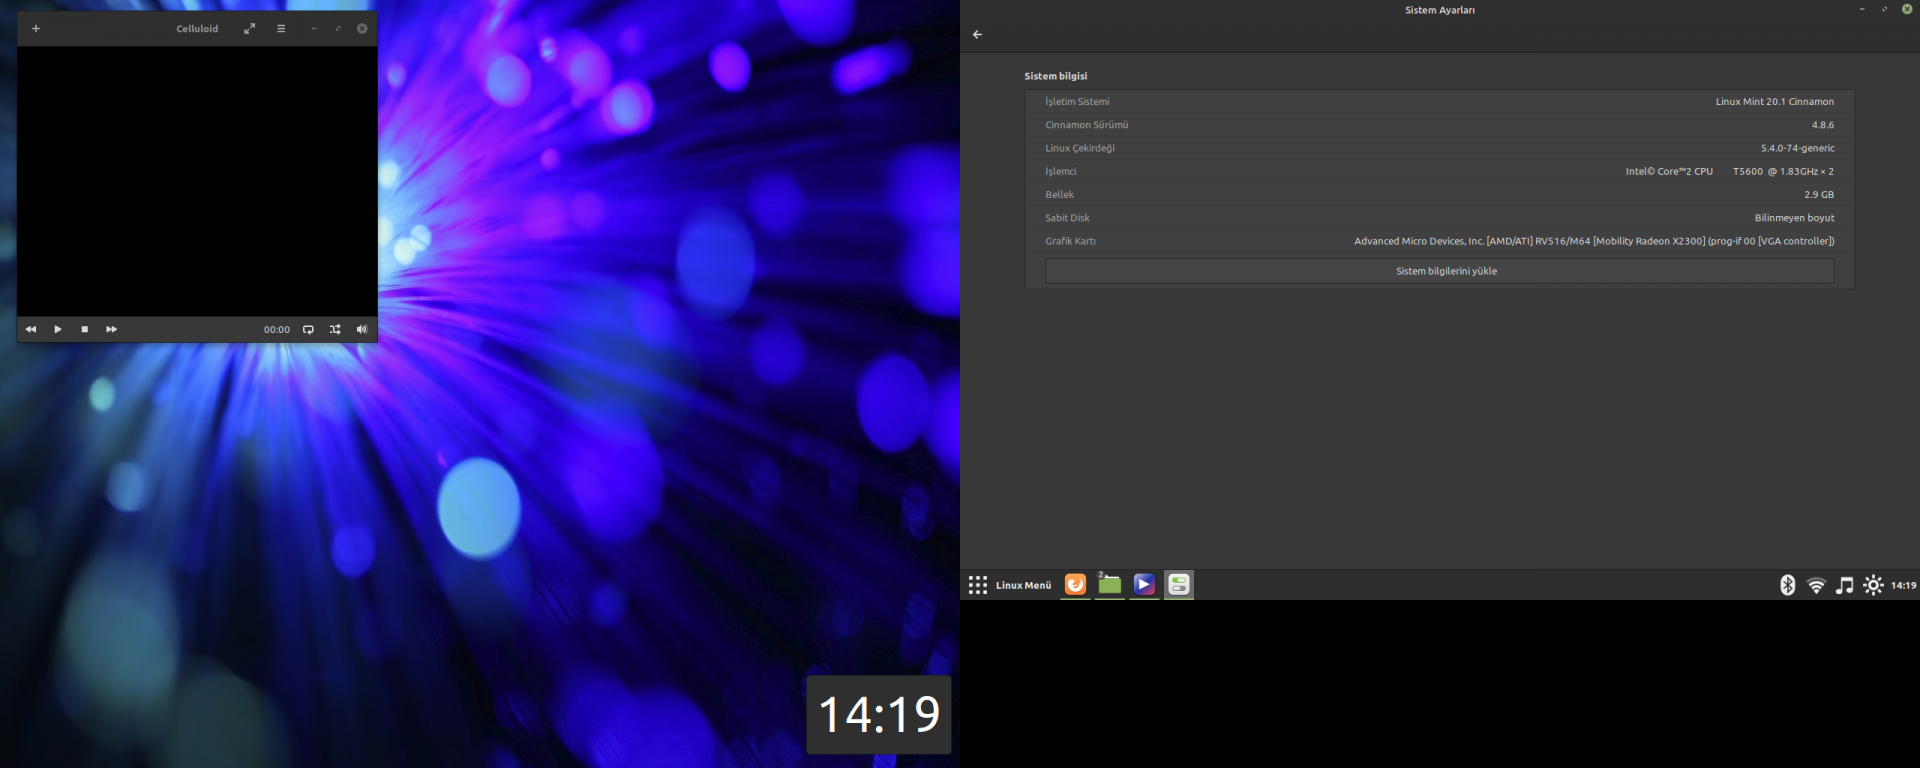Launch Firefox from the panel
This screenshot has width=1920, height=768.
[x=1076, y=585]
